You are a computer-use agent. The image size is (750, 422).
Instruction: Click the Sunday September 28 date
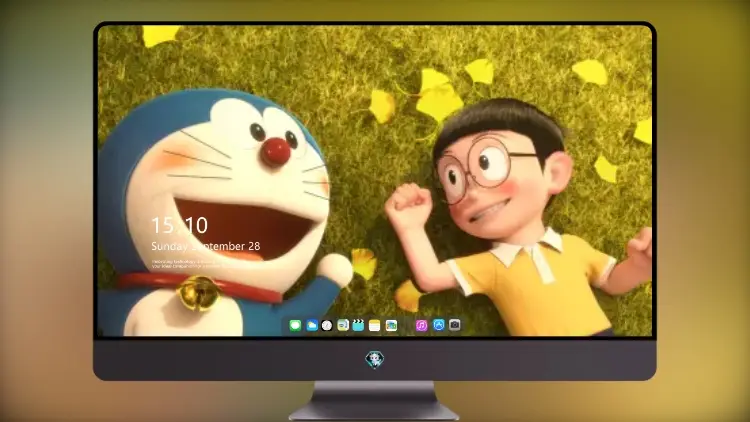[x=206, y=246]
